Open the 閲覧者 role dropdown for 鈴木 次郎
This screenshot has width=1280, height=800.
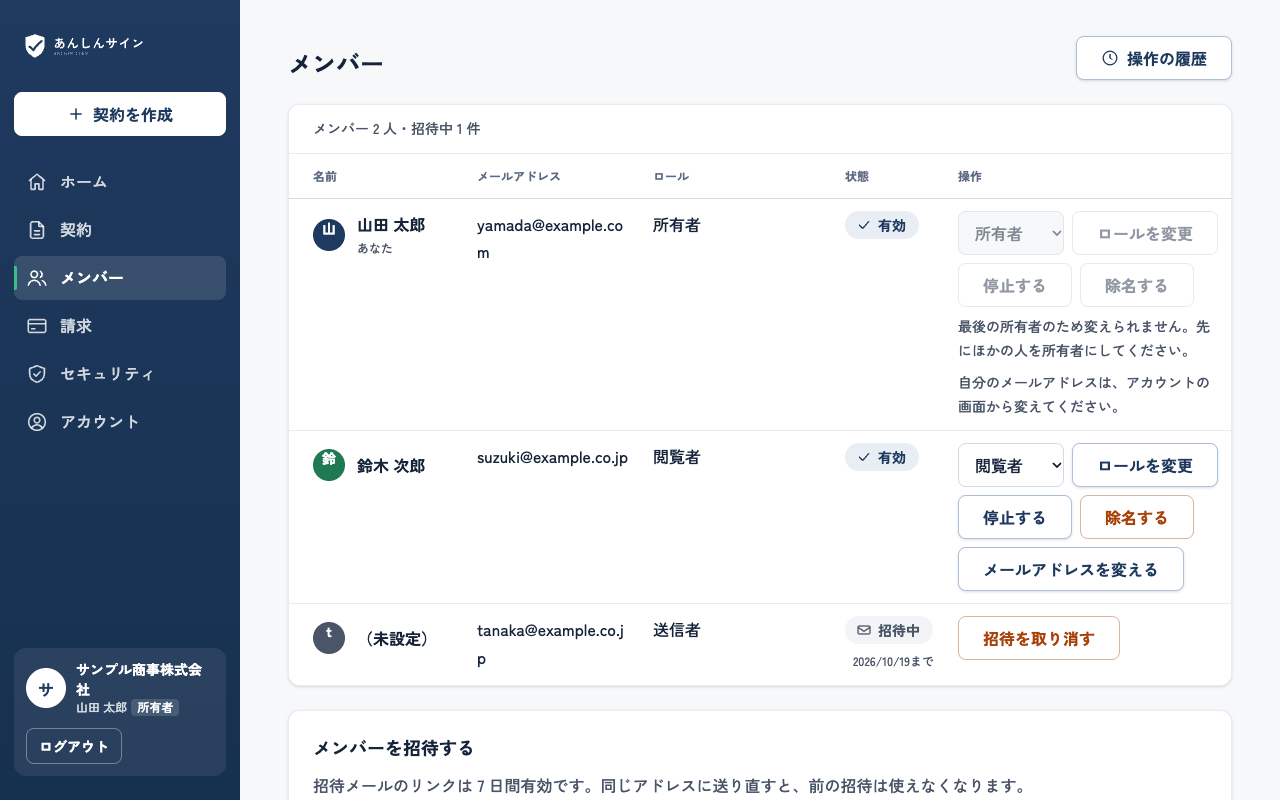click(x=1011, y=465)
